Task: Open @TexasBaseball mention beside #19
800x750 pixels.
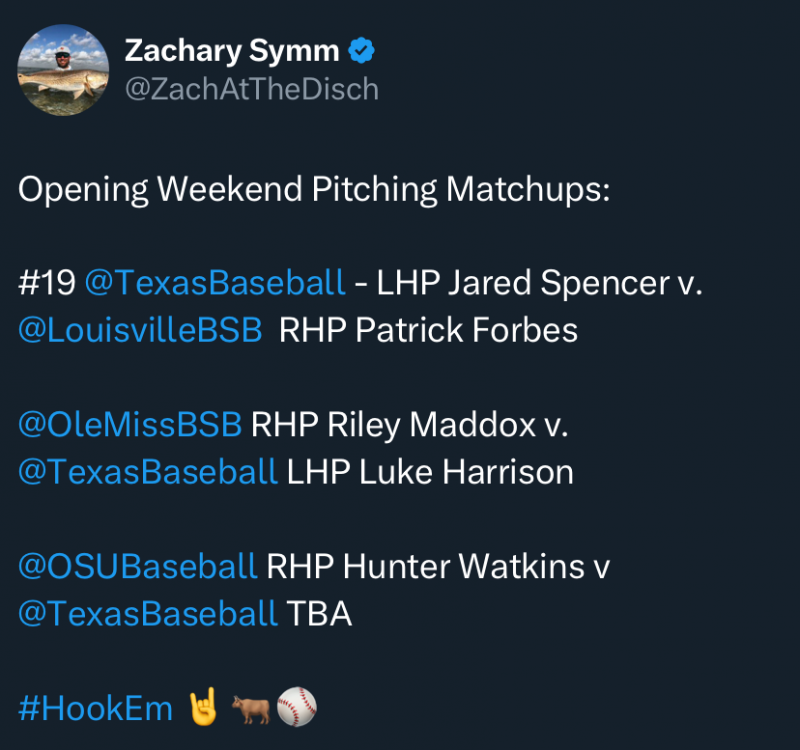Action: click(215, 283)
